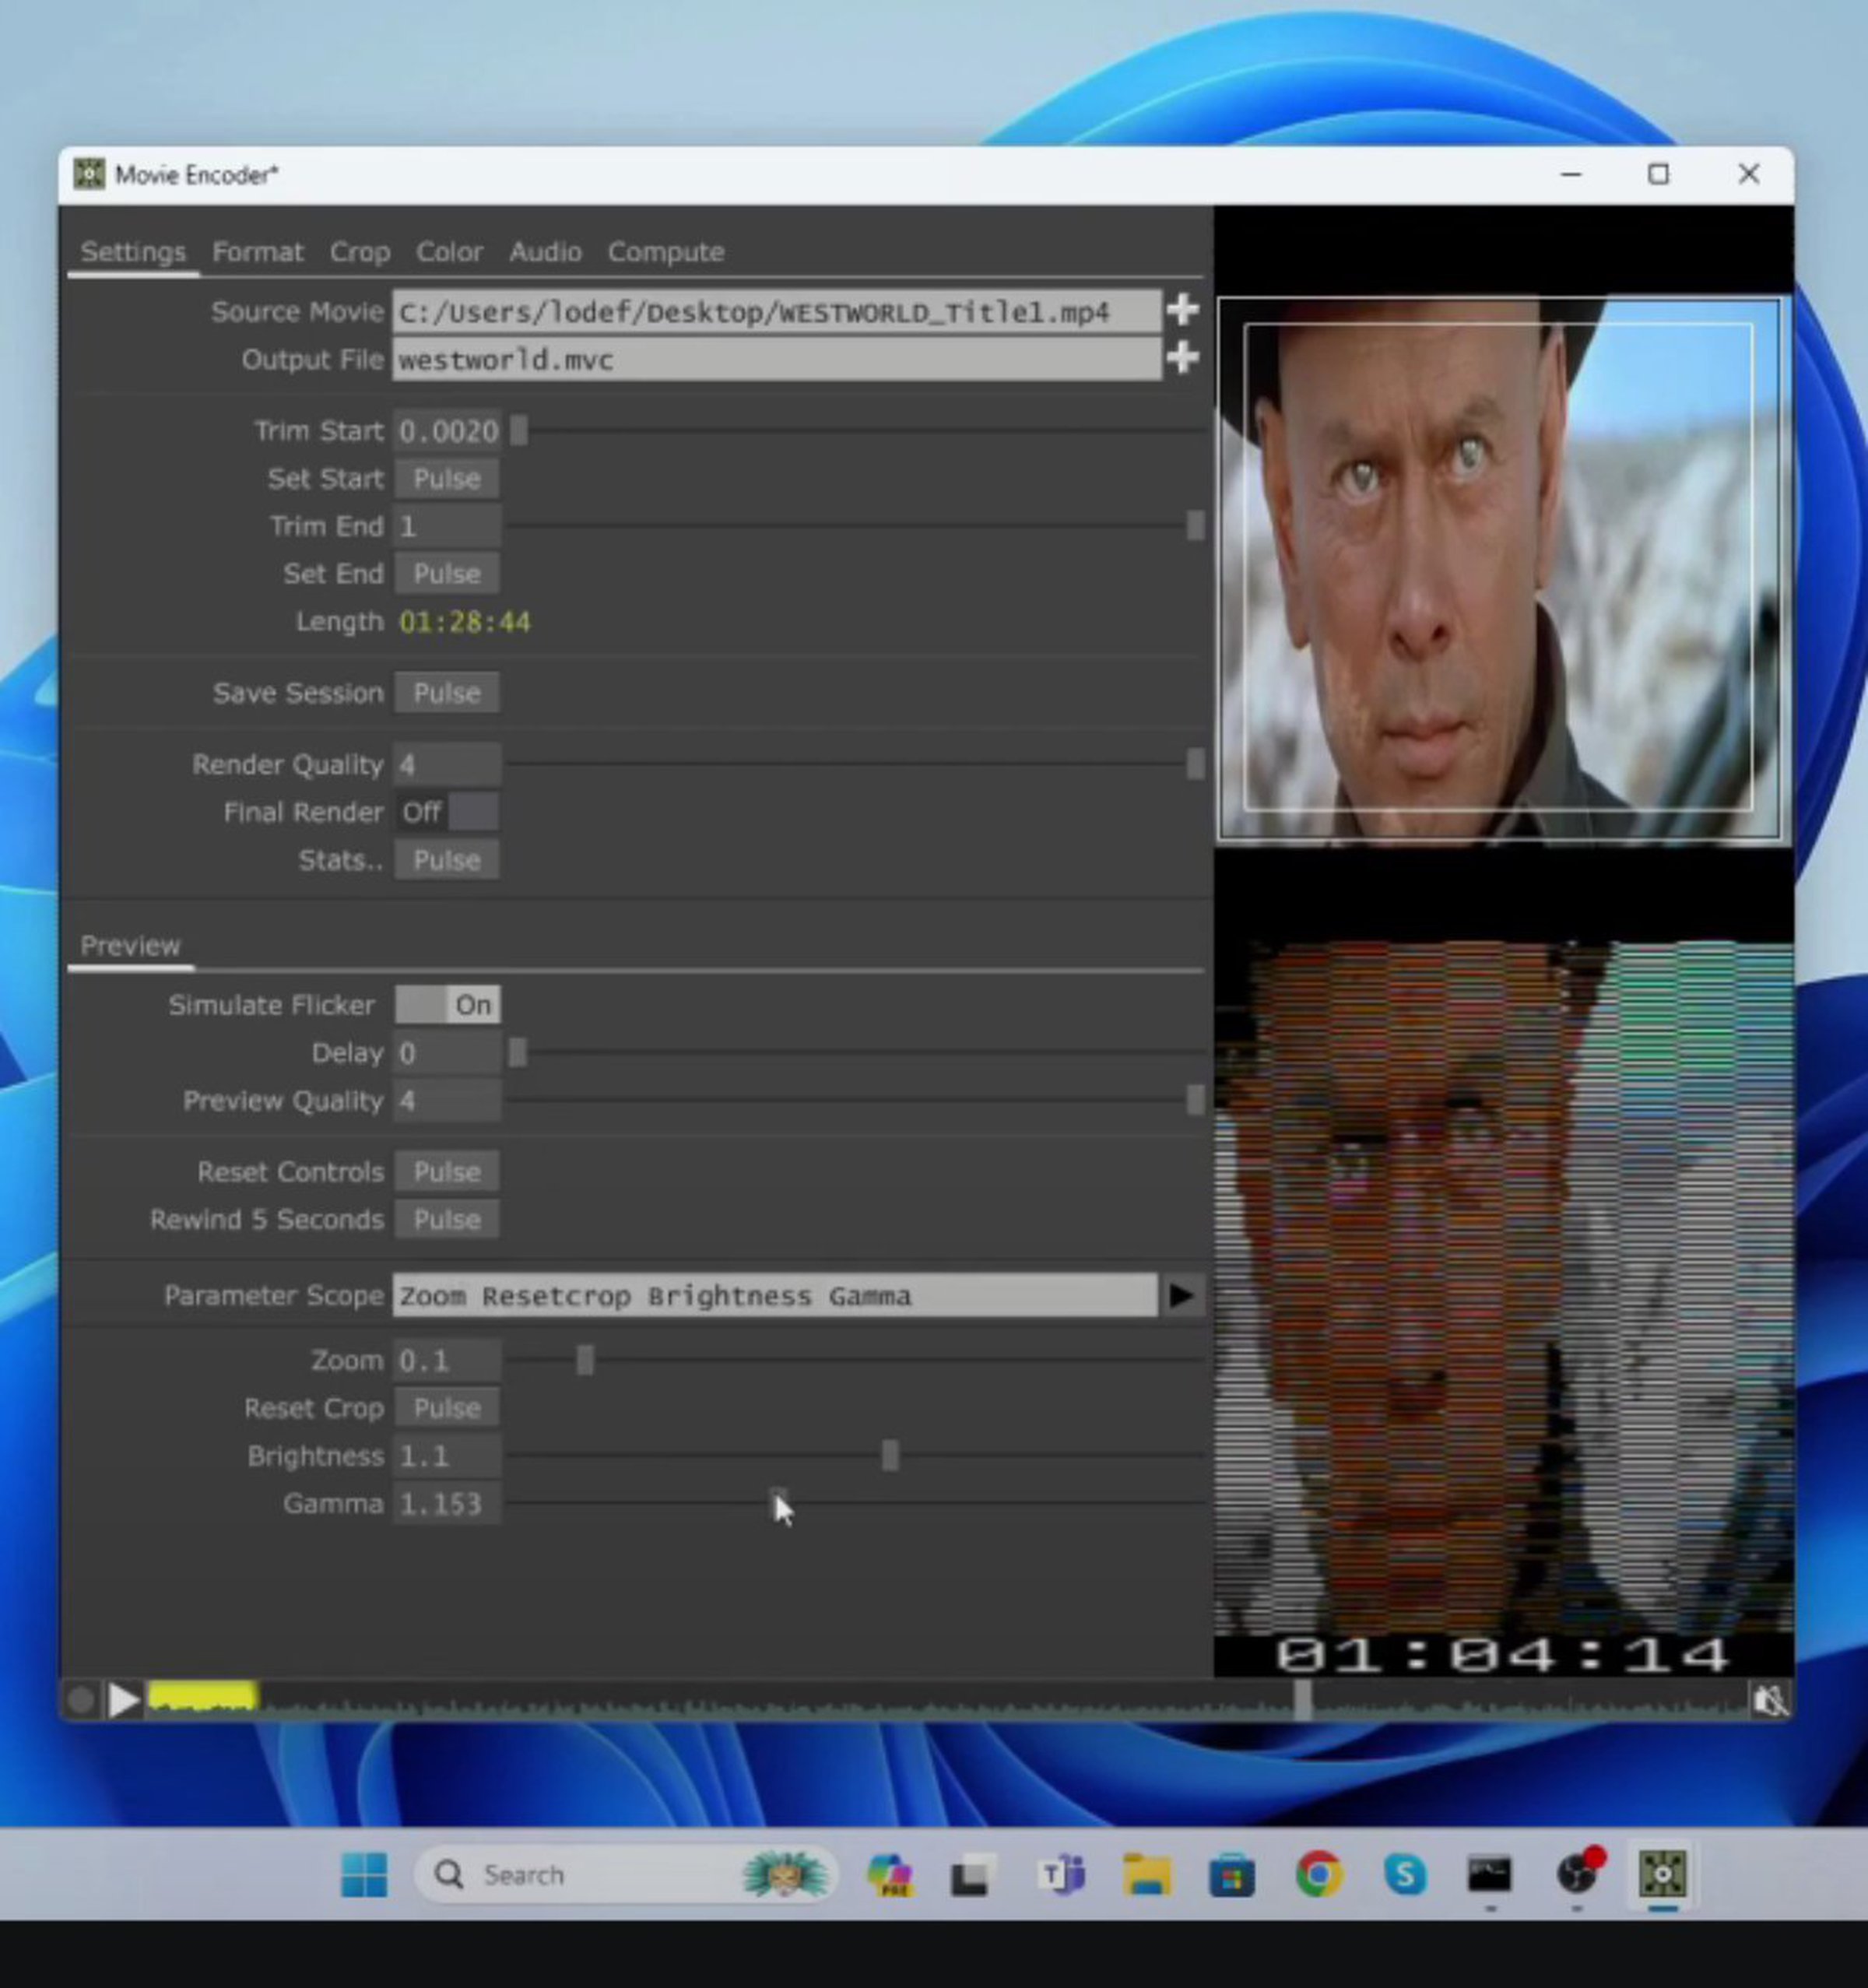Click Rewind 5 Seconds Pulse button
Image resolution: width=1868 pixels, height=1988 pixels.
(447, 1219)
